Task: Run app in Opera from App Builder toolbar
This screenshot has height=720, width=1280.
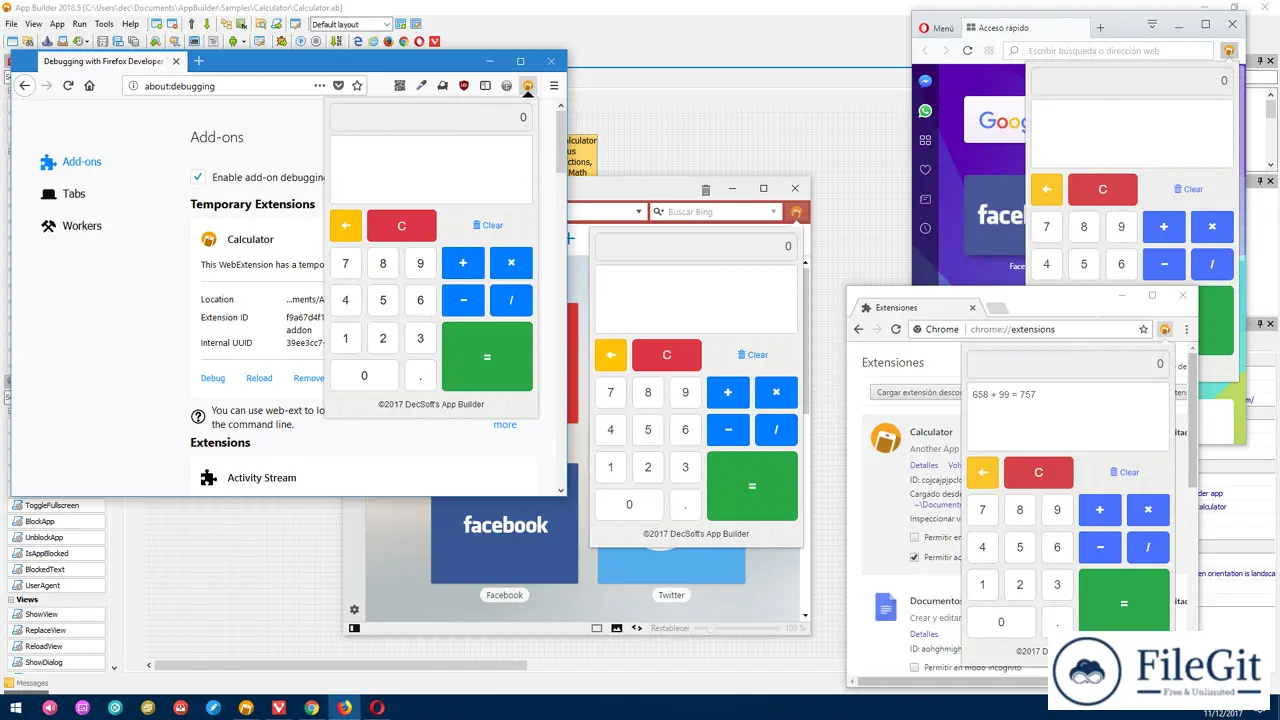Action: 419,41
